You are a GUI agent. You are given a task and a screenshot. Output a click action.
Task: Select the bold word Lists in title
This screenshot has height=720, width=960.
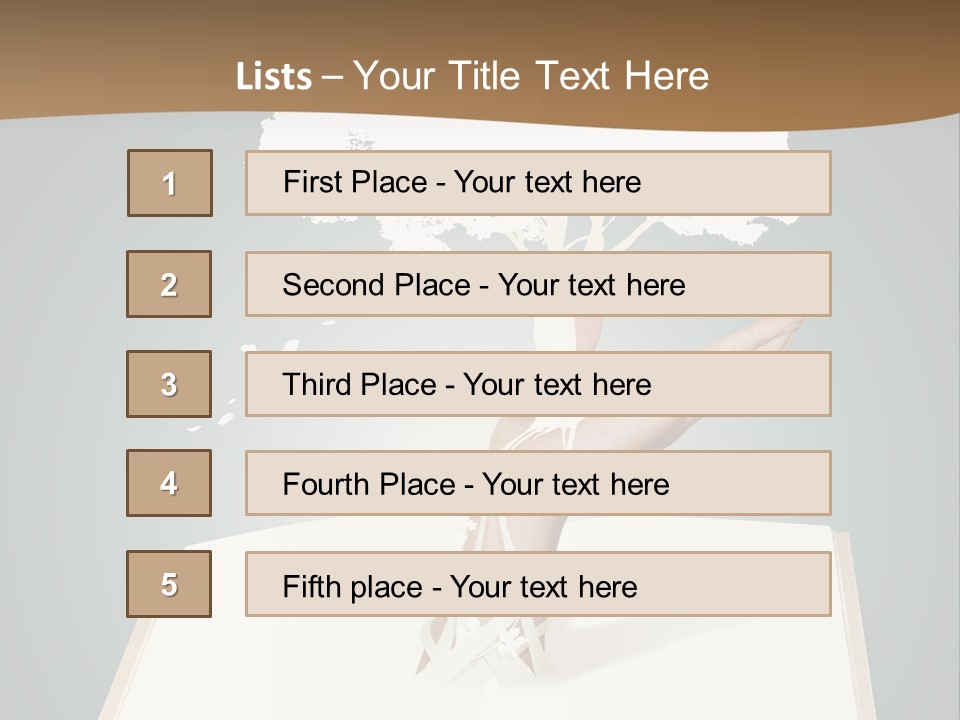click(x=274, y=77)
